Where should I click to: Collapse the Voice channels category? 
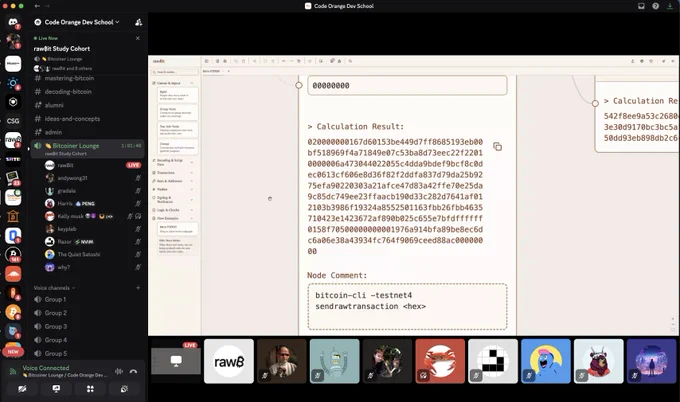point(54,288)
